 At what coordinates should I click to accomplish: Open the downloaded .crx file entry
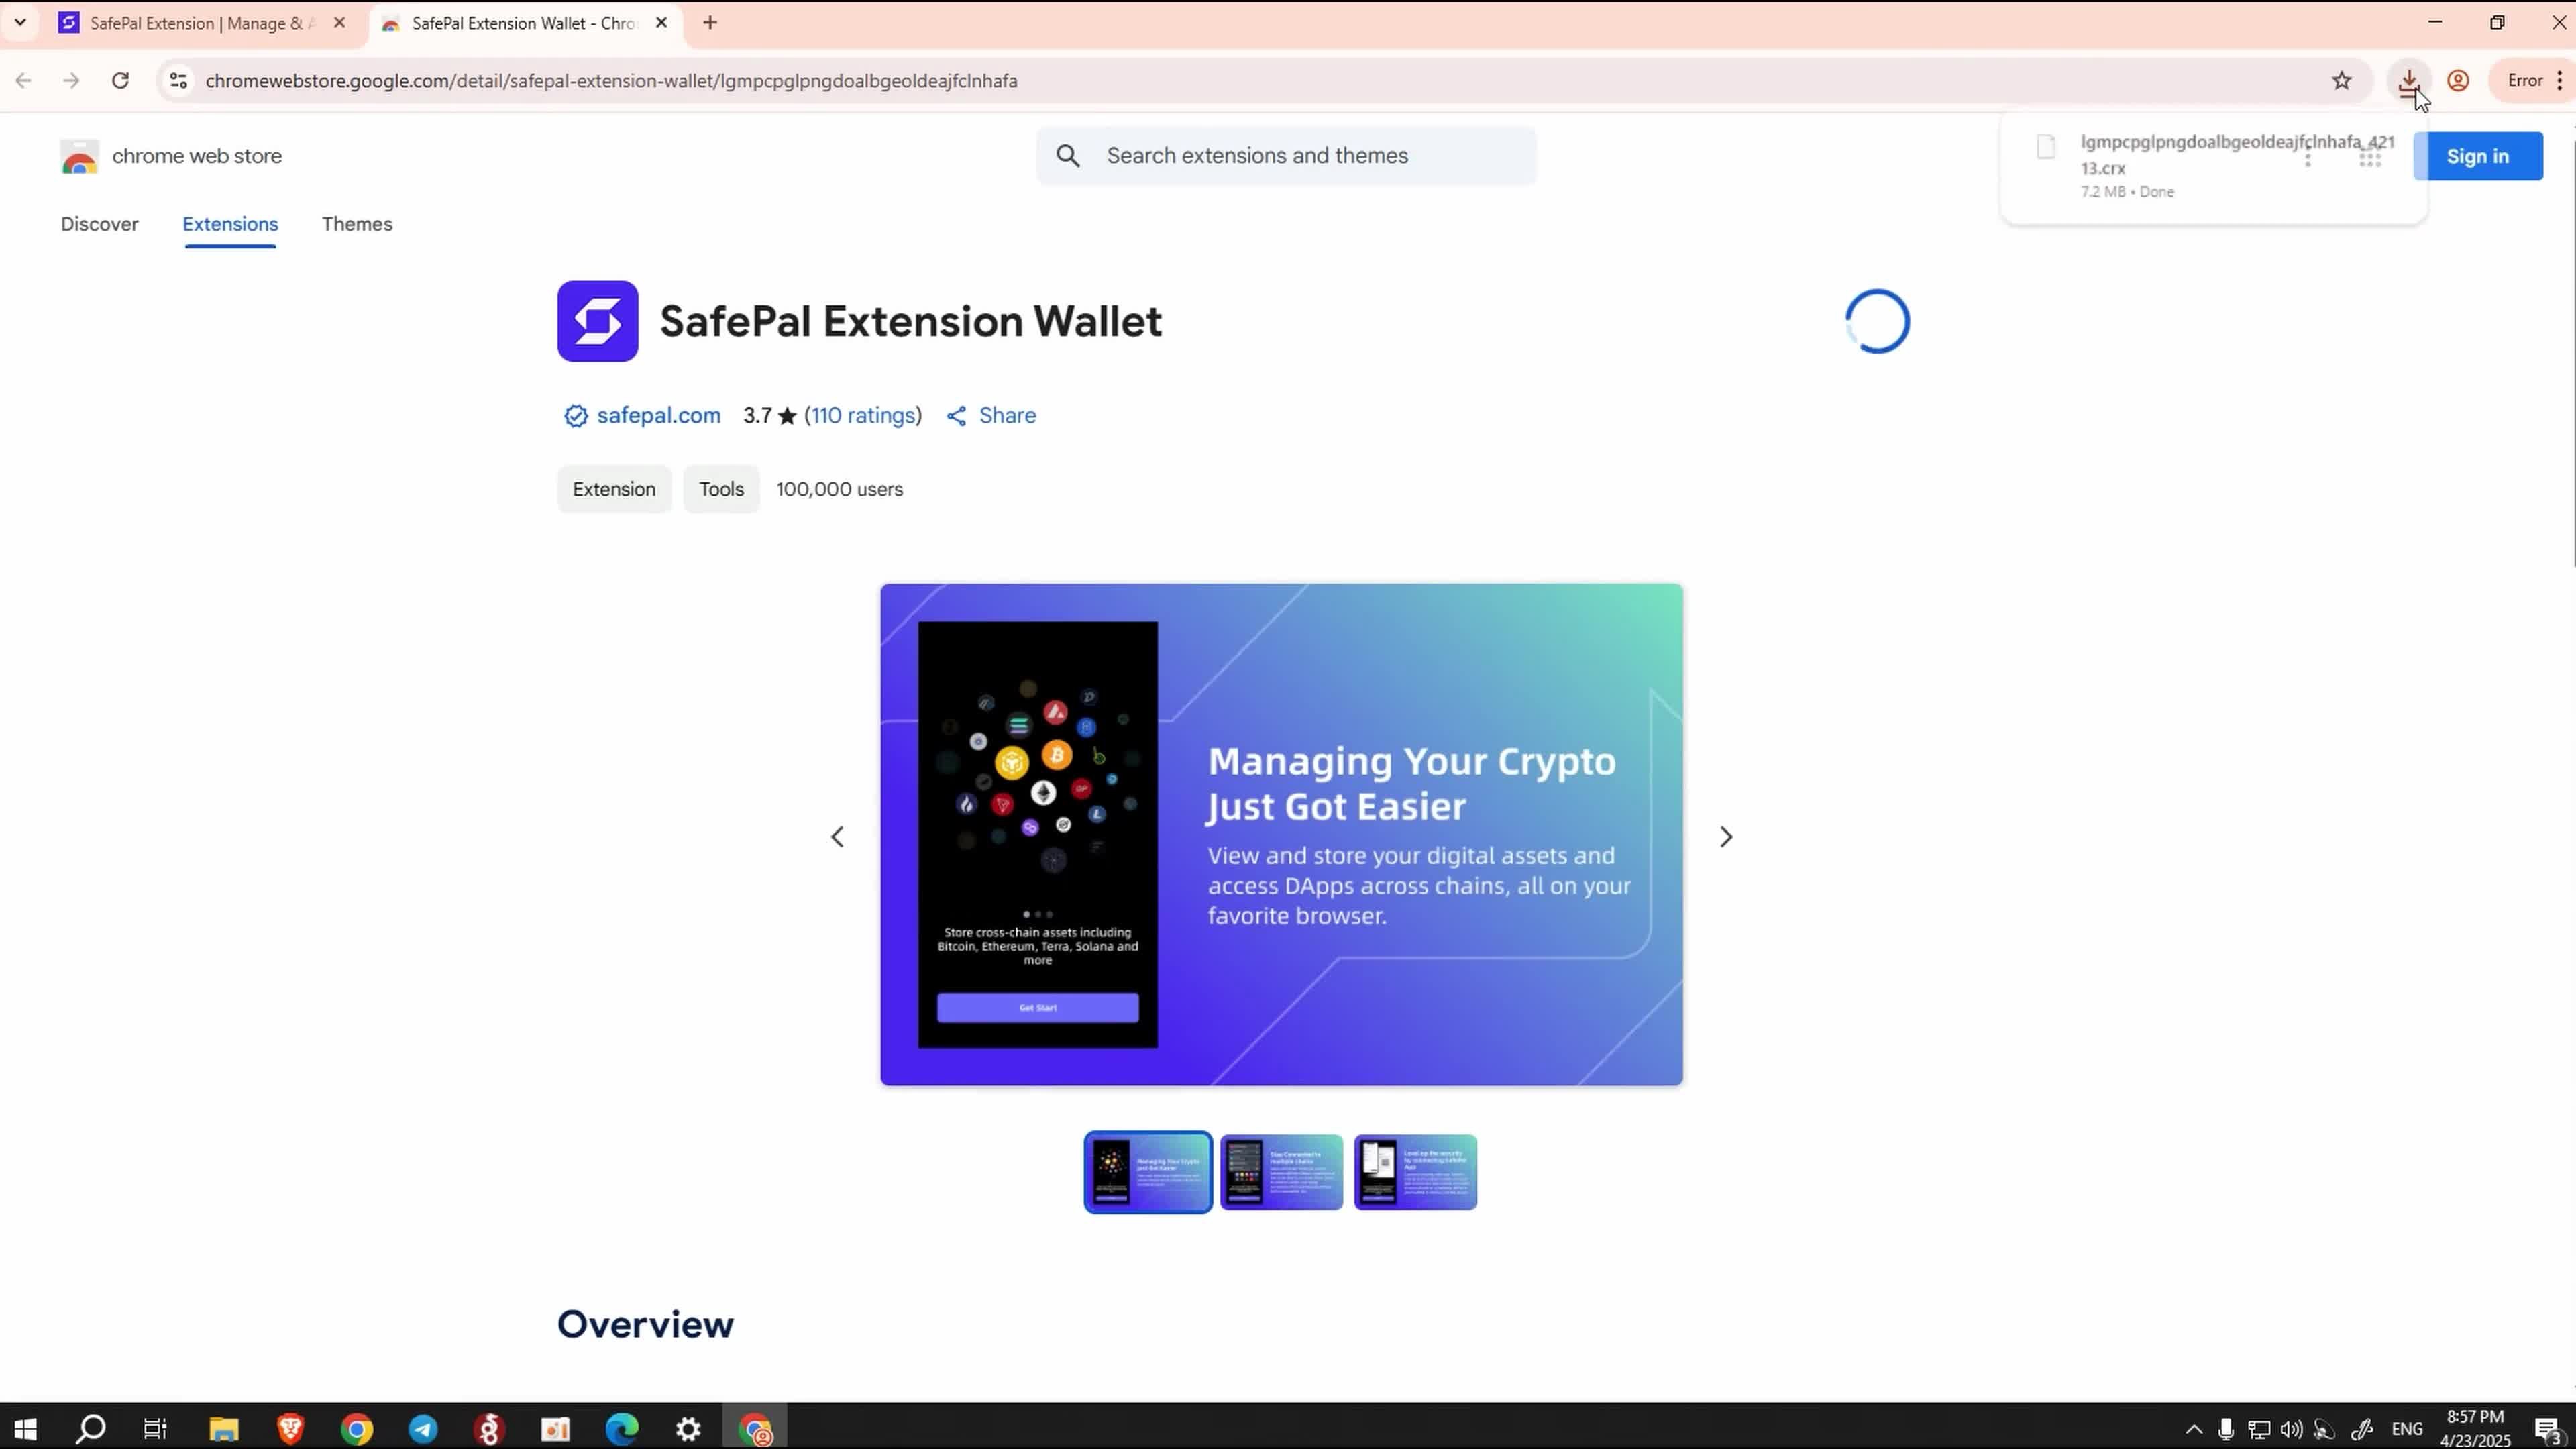2212,166
